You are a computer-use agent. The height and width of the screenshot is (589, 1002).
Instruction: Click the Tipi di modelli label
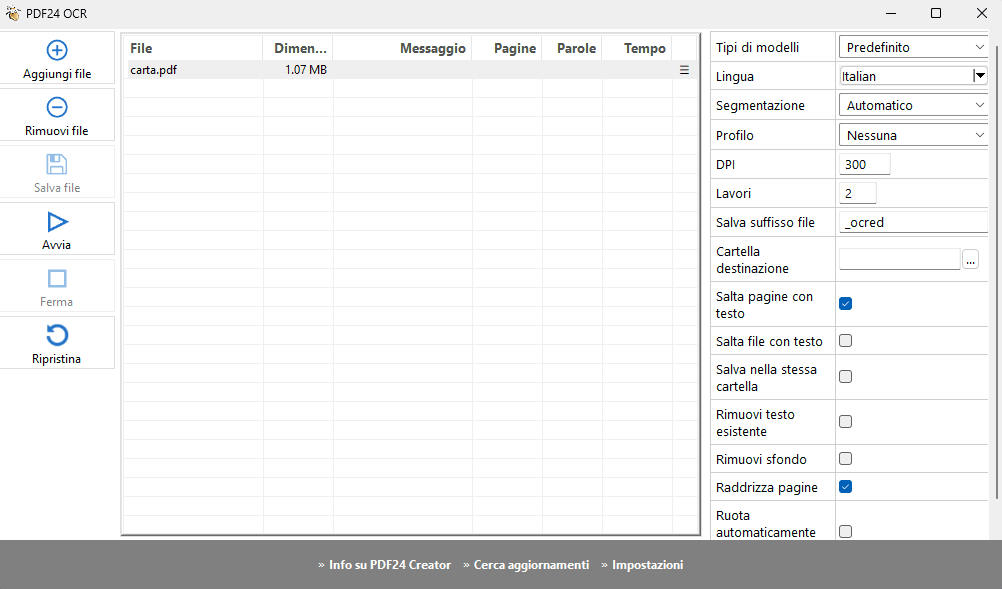click(x=757, y=47)
